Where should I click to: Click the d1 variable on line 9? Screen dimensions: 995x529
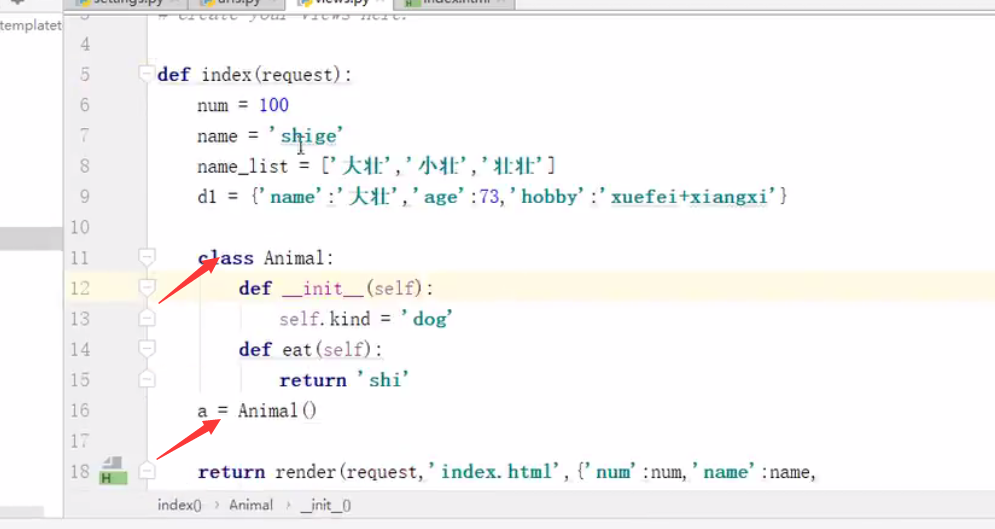click(x=207, y=197)
